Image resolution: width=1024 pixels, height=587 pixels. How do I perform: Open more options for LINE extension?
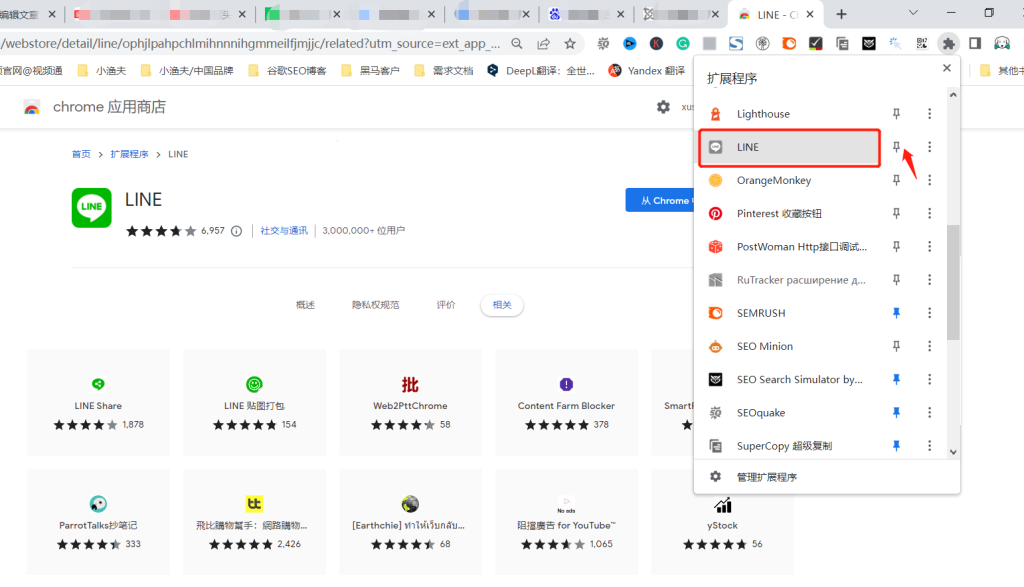tap(929, 147)
